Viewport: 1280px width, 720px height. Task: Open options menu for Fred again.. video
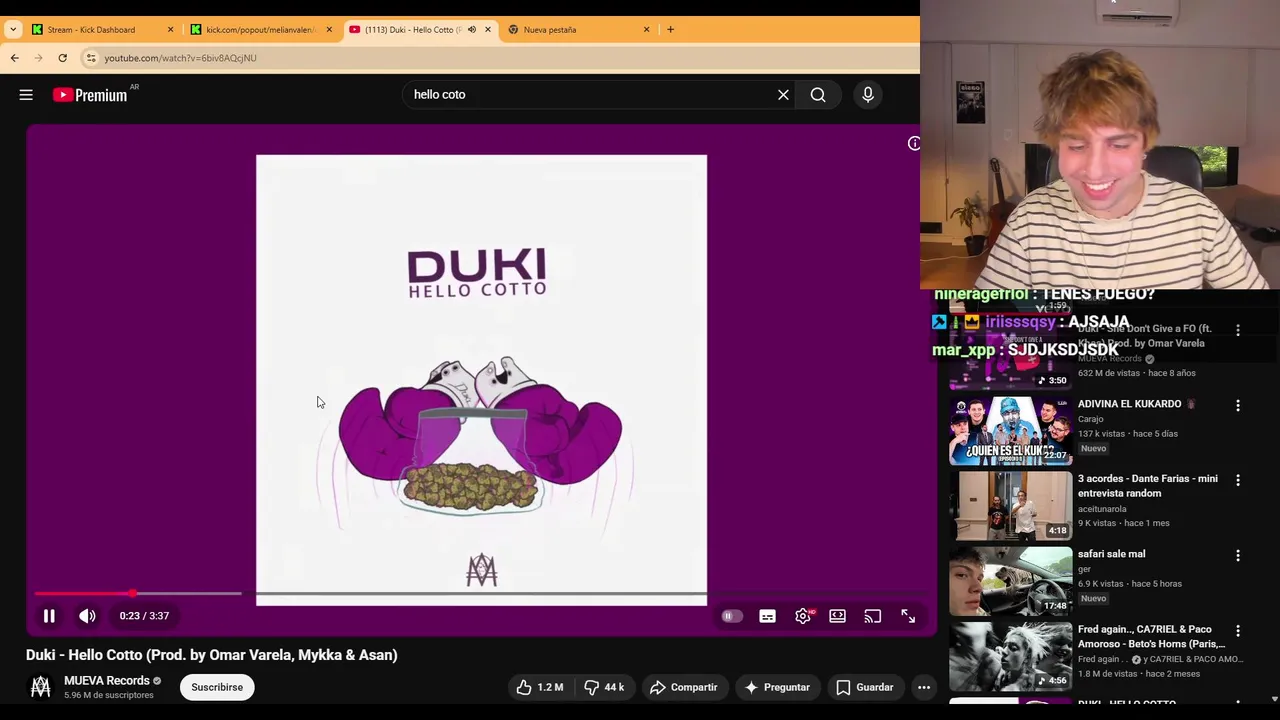click(1238, 631)
